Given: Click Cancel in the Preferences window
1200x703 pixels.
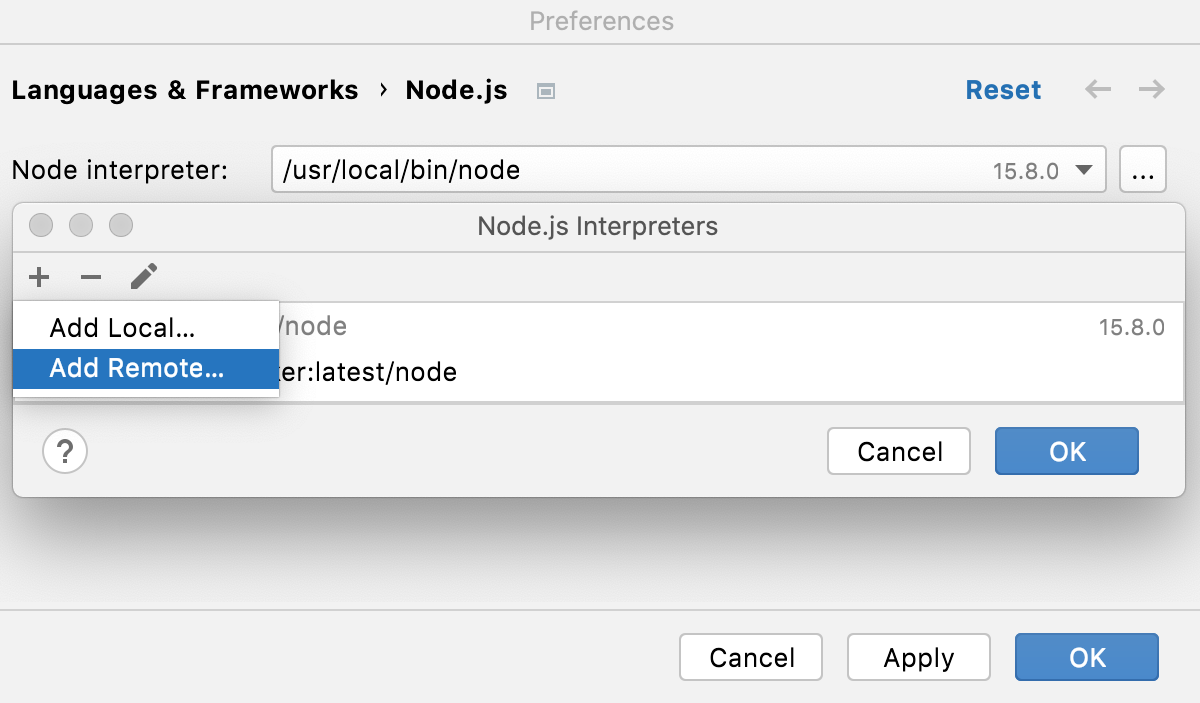Looking at the screenshot, I should click(750, 657).
